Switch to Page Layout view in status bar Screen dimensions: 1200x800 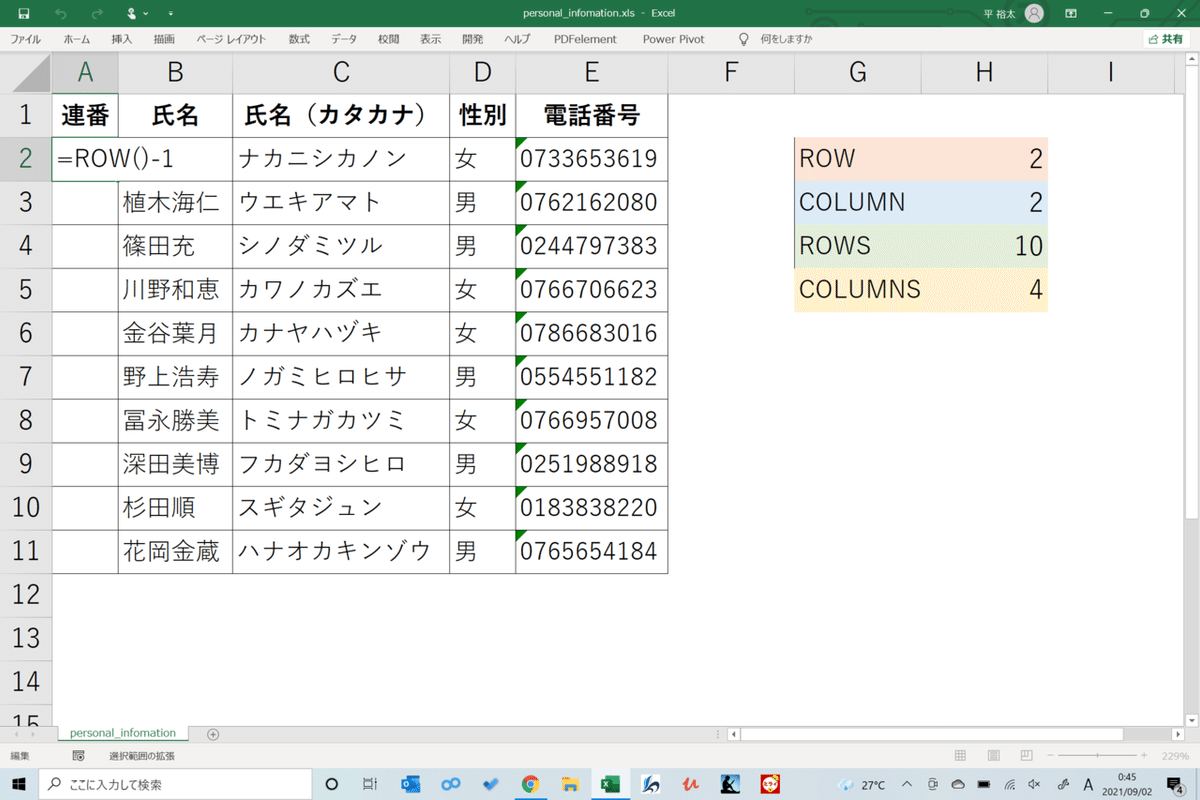pyautogui.click(x=992, y=756)
